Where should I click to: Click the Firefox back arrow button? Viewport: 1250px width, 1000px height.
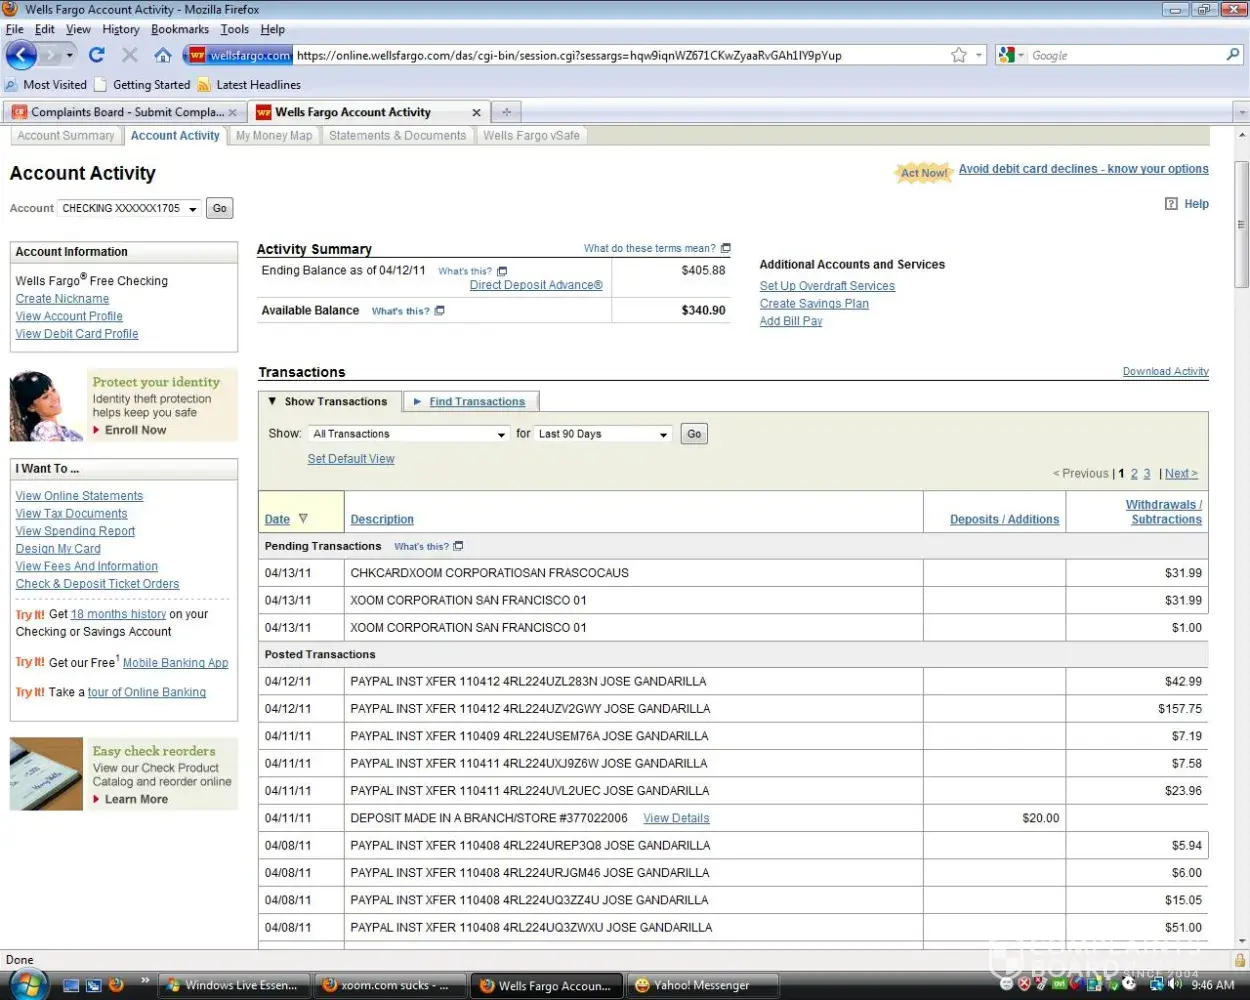(21, 55)
